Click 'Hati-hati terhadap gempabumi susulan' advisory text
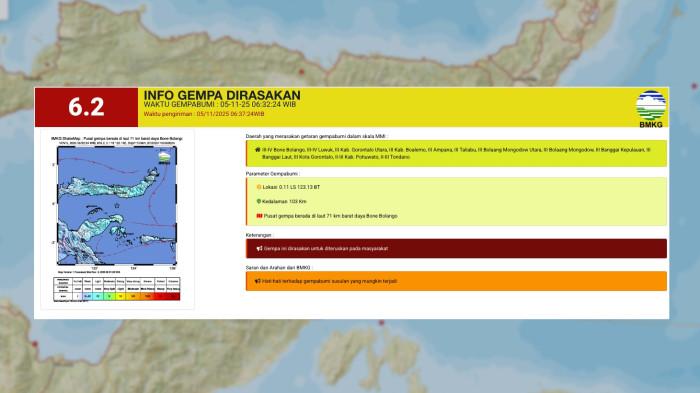700x393 pixels. pyautogui.click(x=329, y=281)
